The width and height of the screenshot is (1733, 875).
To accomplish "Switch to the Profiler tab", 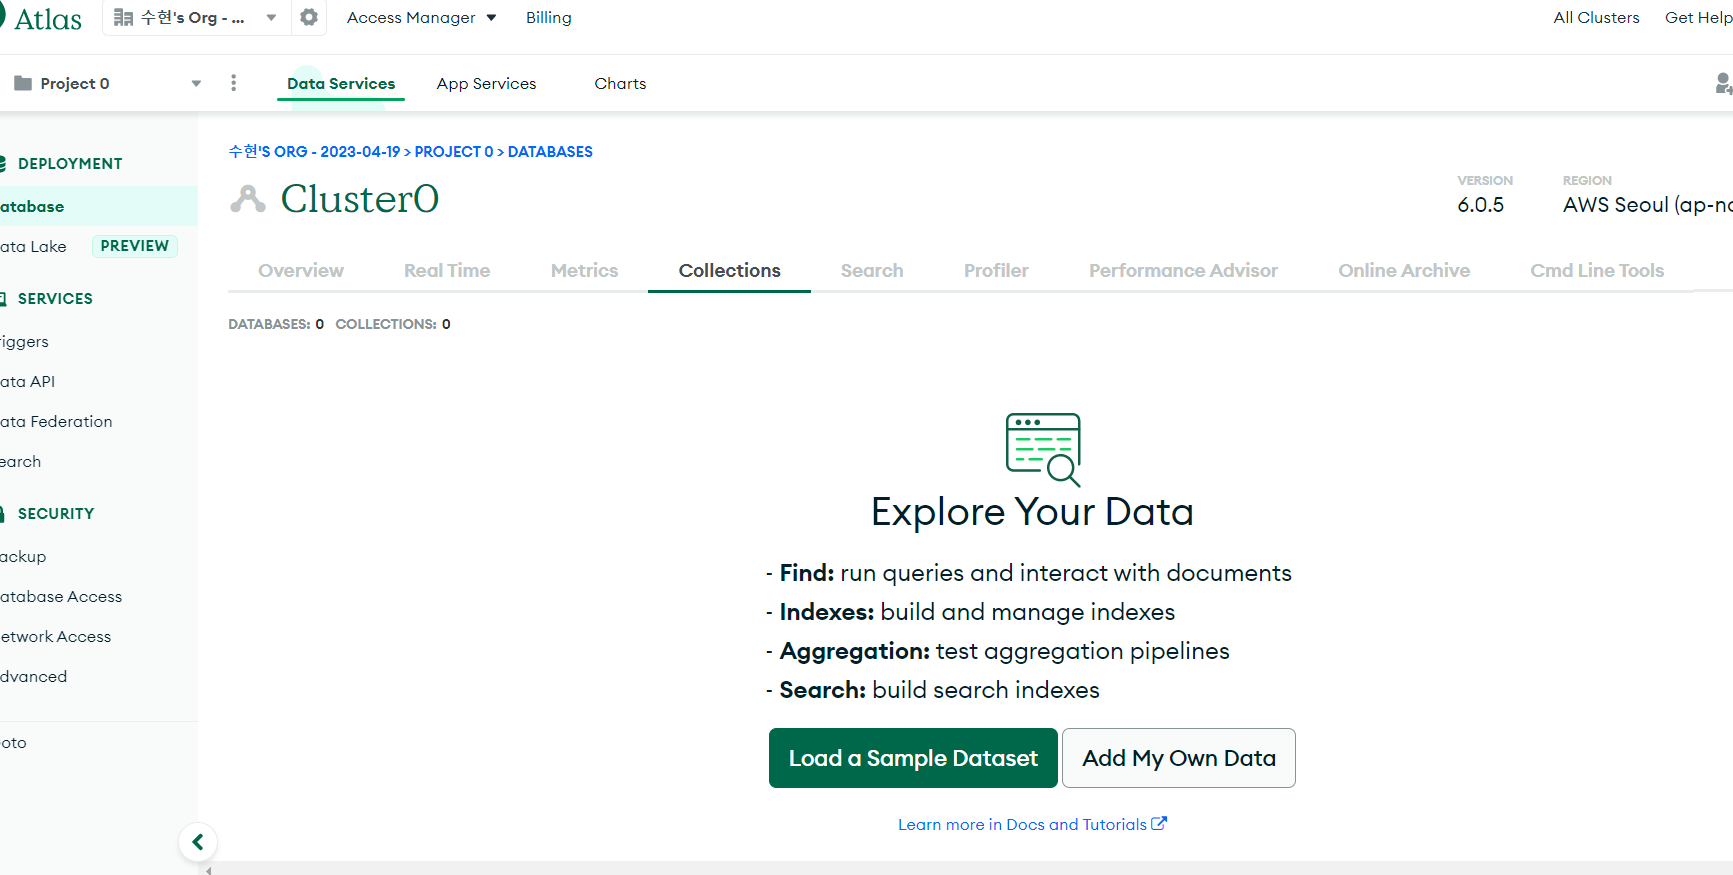I will 996,270.
